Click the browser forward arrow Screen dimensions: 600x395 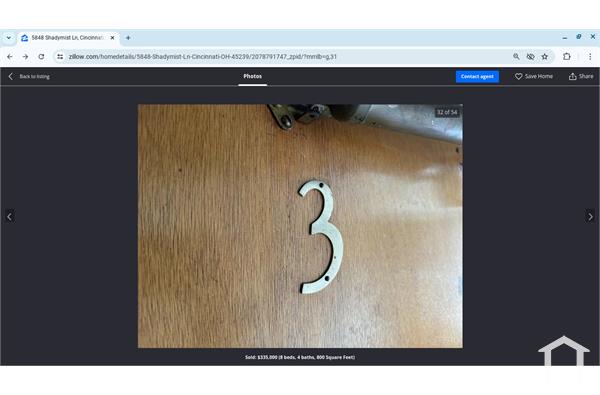coord(25,57)
